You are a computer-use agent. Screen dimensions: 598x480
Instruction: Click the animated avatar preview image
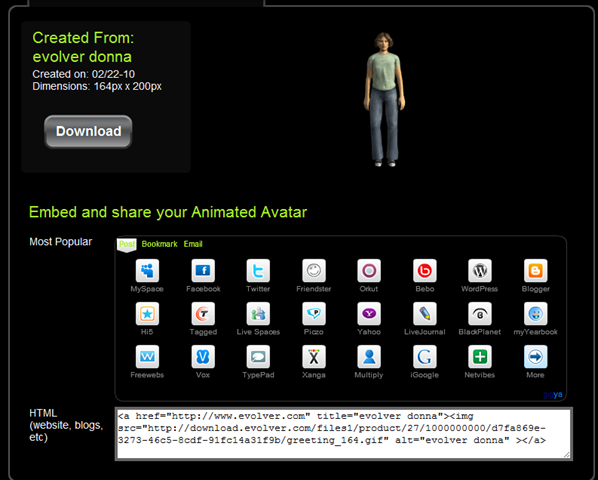(384, 100)
